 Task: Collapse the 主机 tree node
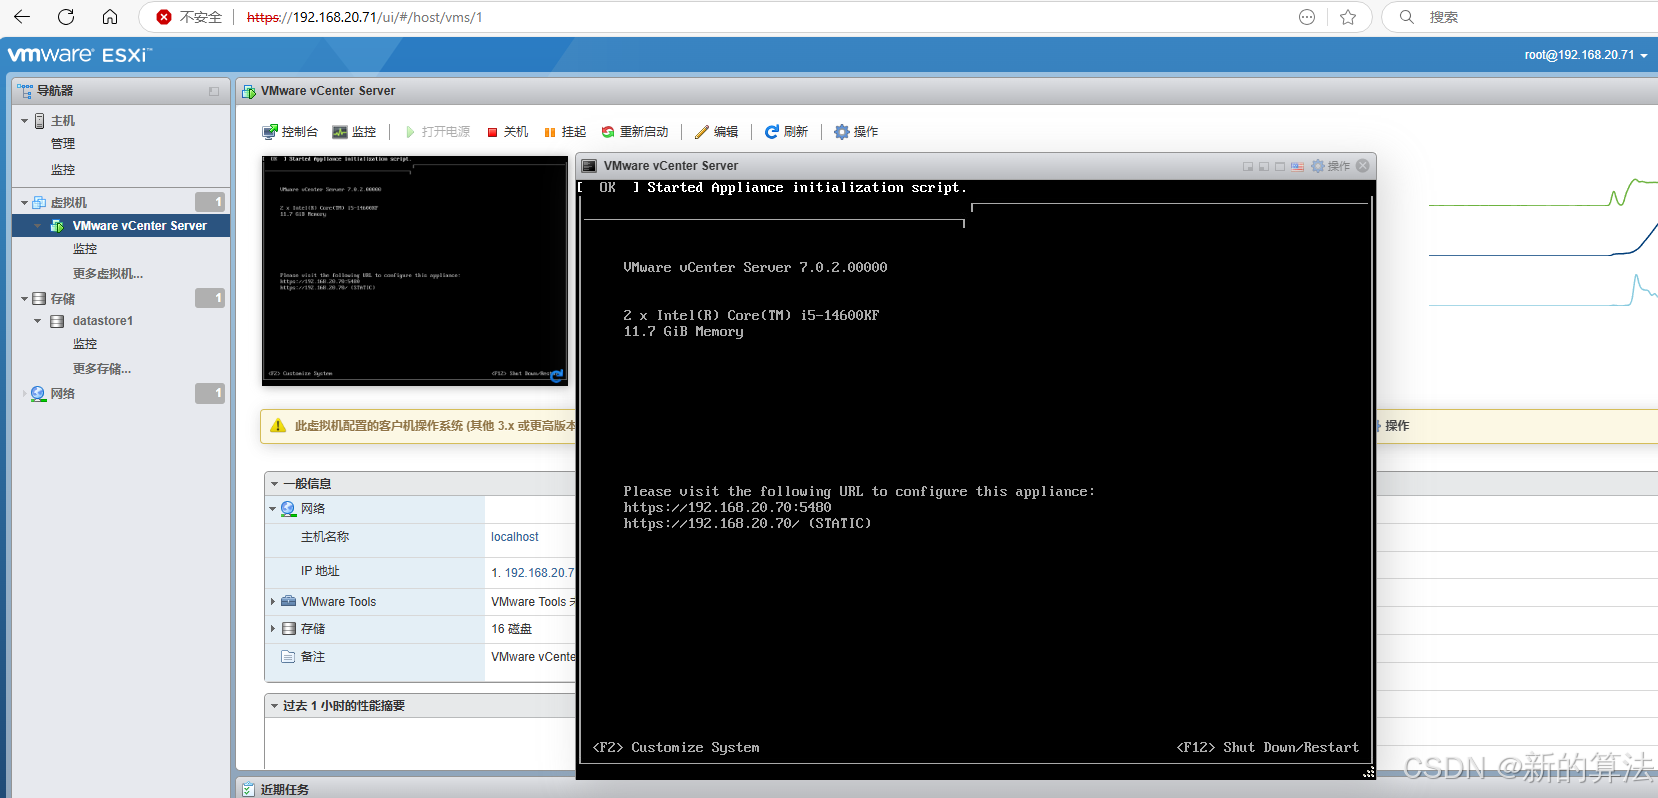point(24,121)
